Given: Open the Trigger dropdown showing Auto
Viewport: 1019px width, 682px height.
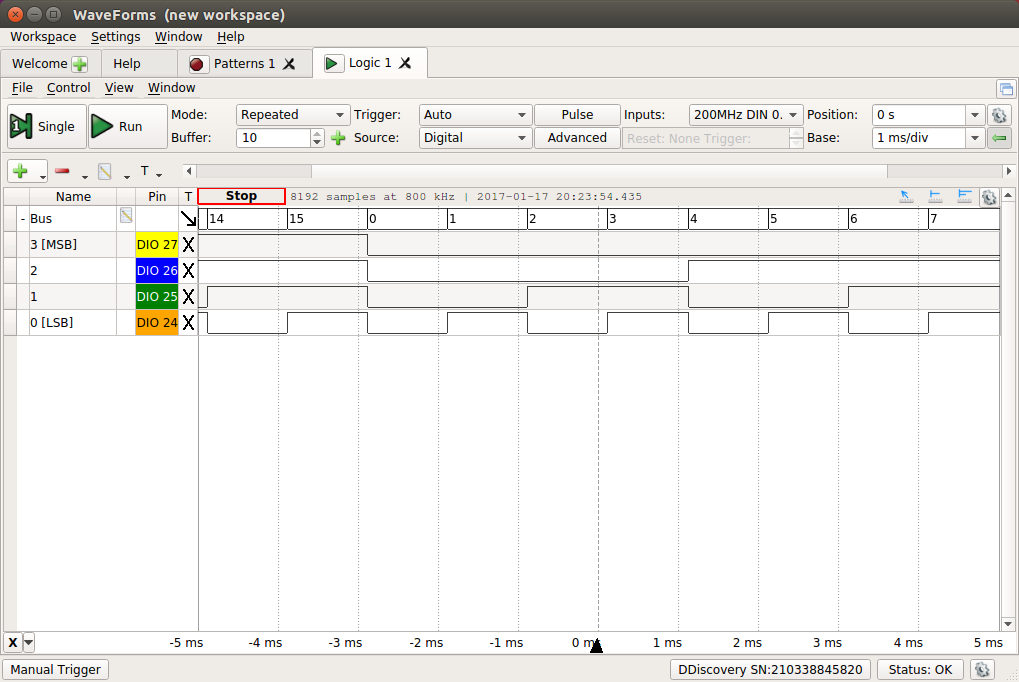Looking at the screenshot, I should 475,115.
